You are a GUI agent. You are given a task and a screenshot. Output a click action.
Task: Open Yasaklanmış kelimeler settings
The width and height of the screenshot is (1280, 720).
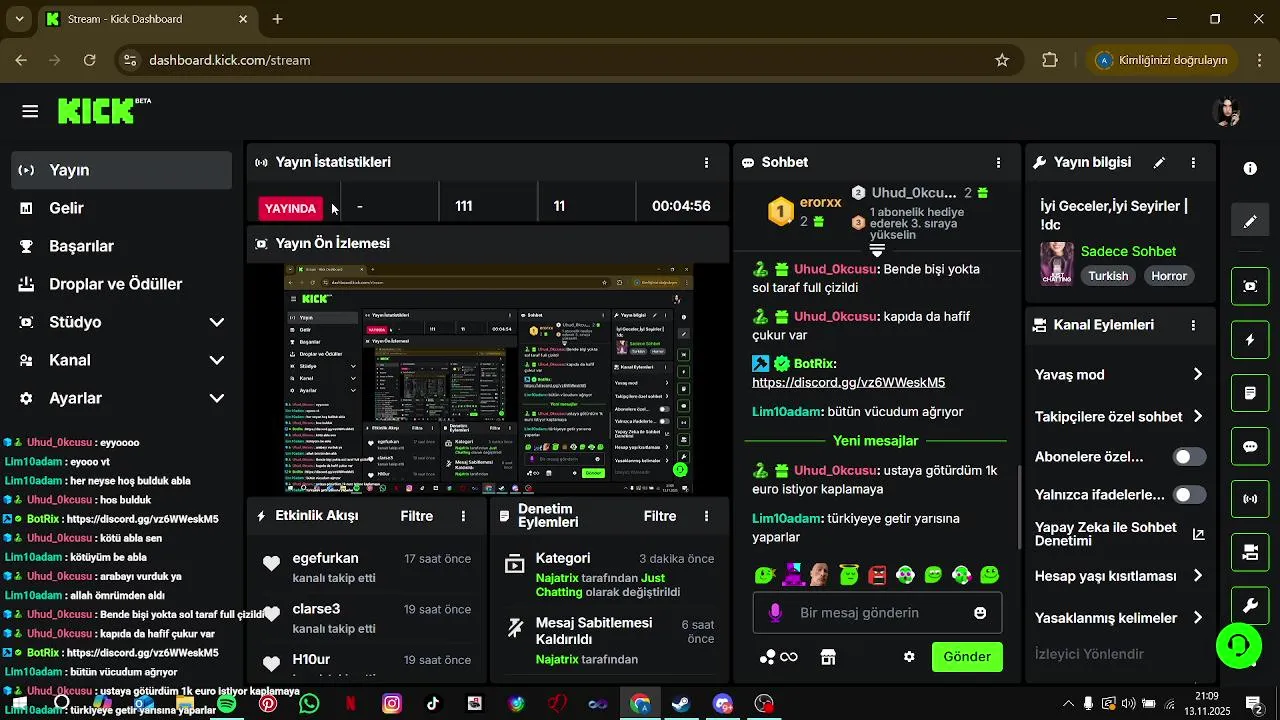pos(1119,618)
